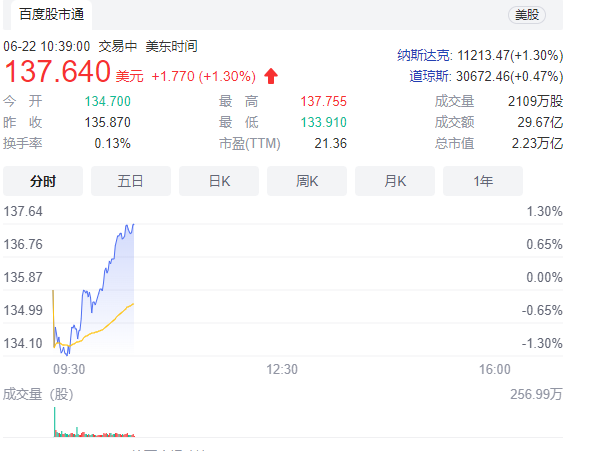Click the 12:30 time axis label
Viewport: 593px width, 451px height.
click(282, 369)
